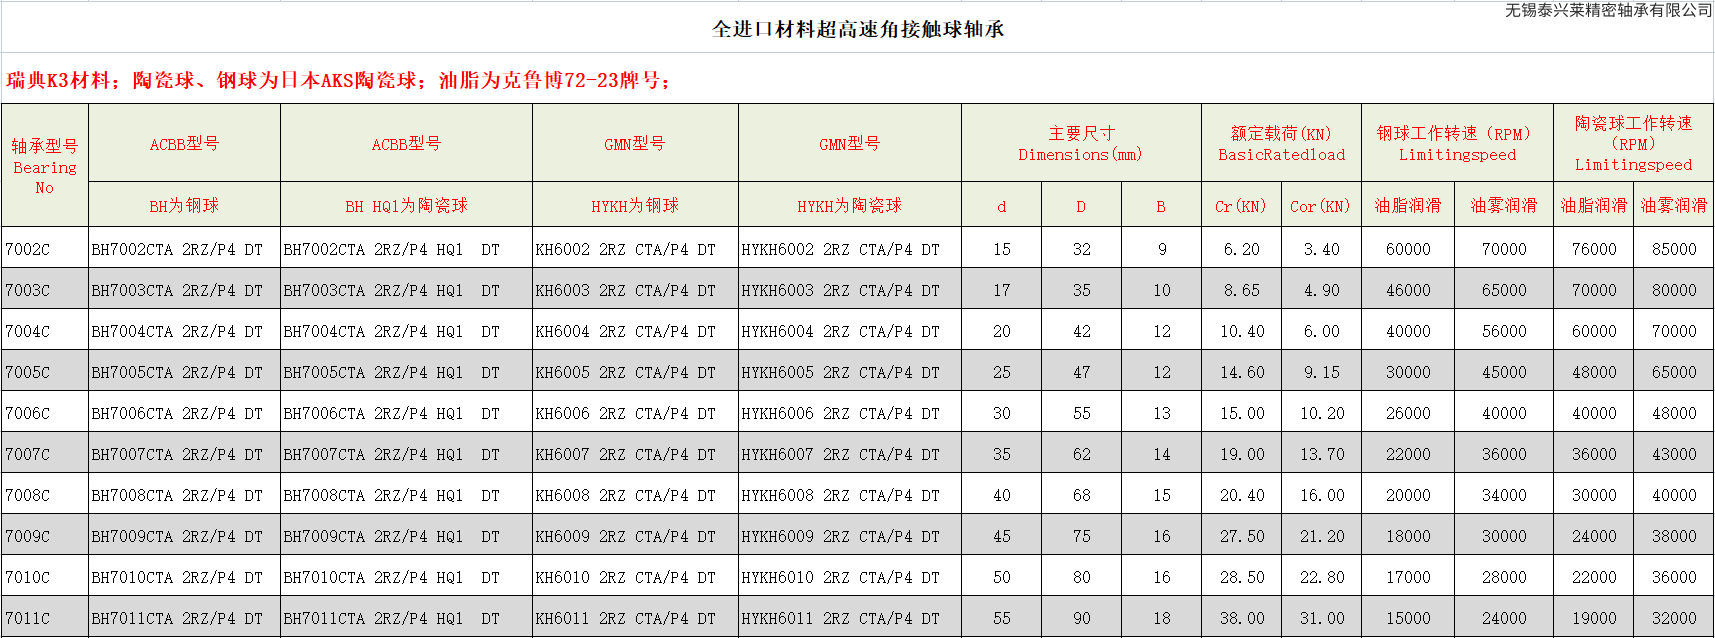The image size is (1715, 638).
Task: Select the red material note starting 瑞典K3材料
Action: (338, 80)
